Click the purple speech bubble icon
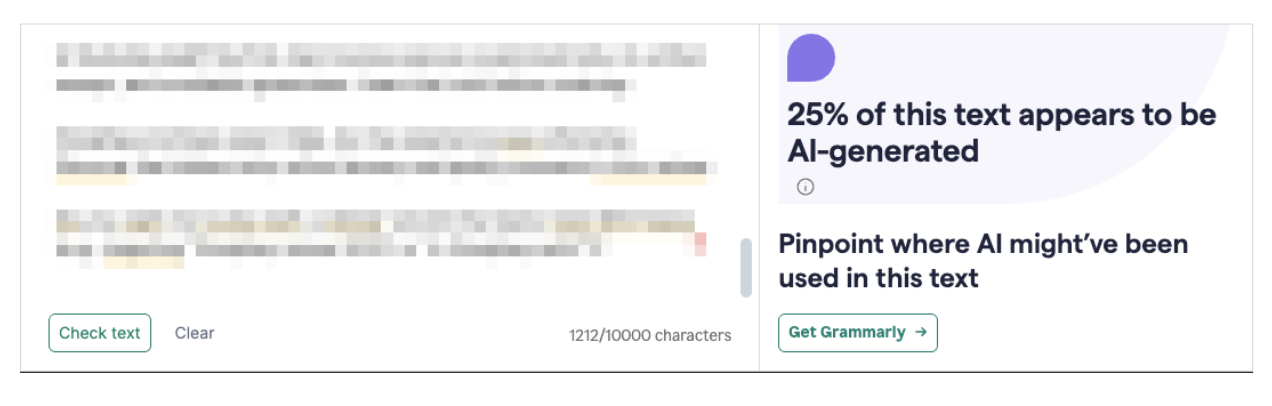The image size is (1272, 406). [x=811, y=58]
